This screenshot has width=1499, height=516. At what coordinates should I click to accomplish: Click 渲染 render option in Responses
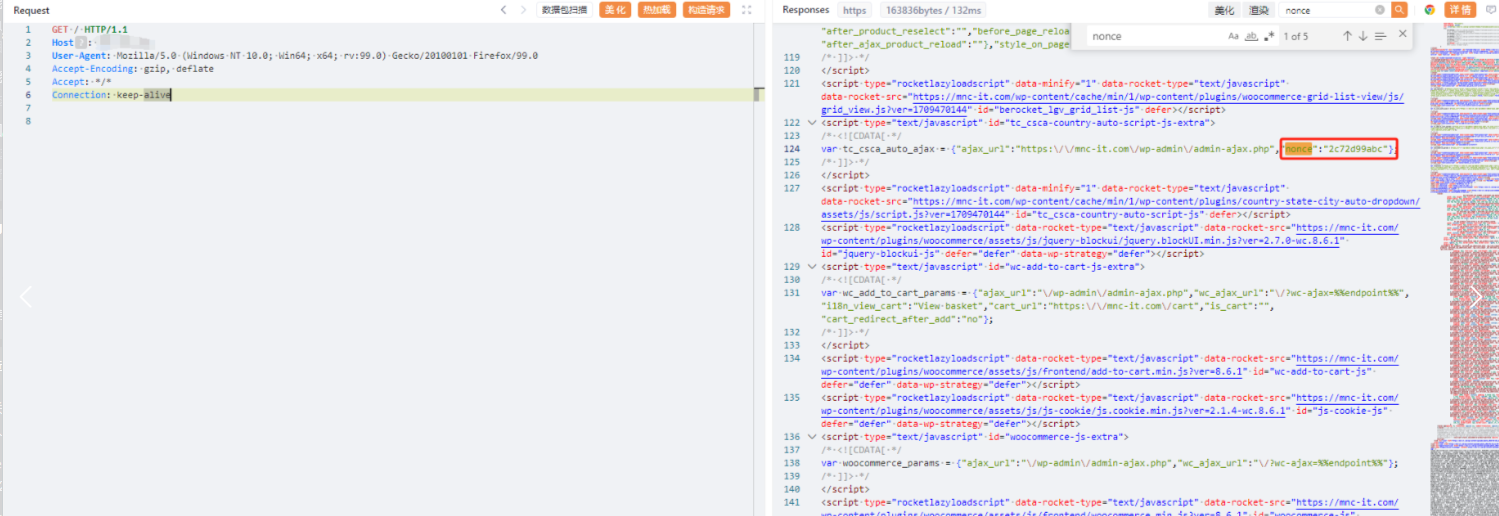coord(1258,10)
